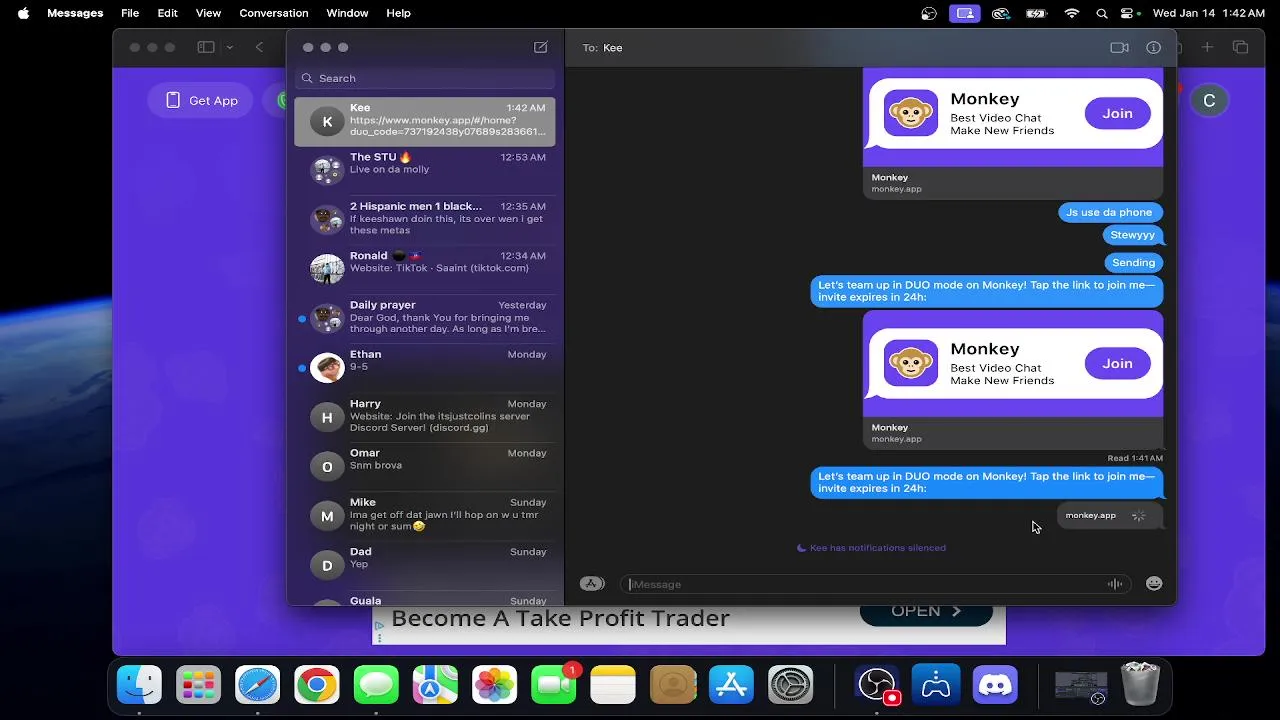Open The STU group conversation
This screenshot has height=720, width=1280.
[x=425, y=171]
